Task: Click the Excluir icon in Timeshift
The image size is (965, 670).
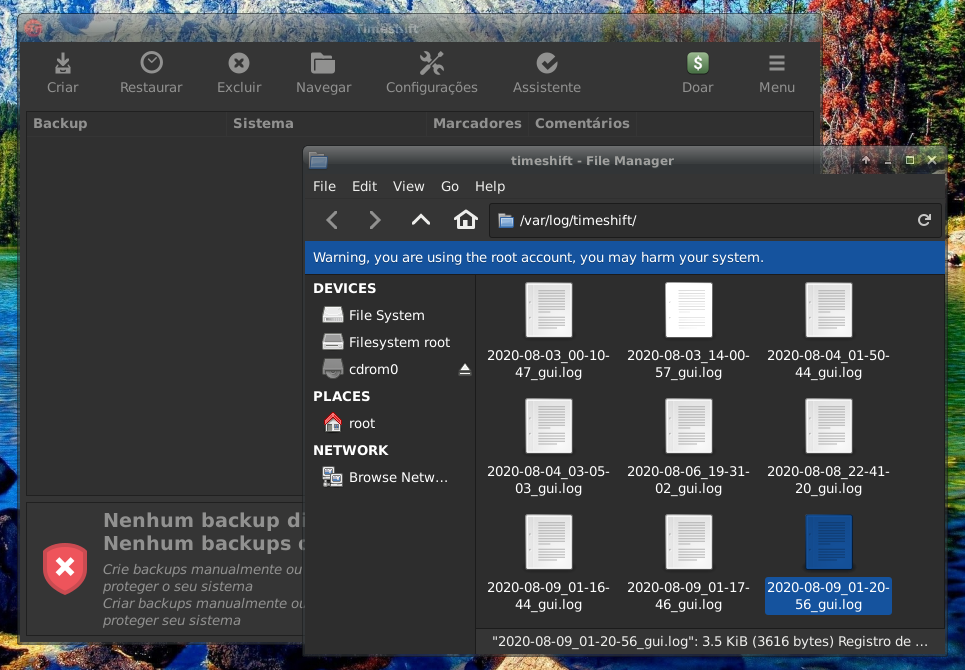Action: click(239, 63)
